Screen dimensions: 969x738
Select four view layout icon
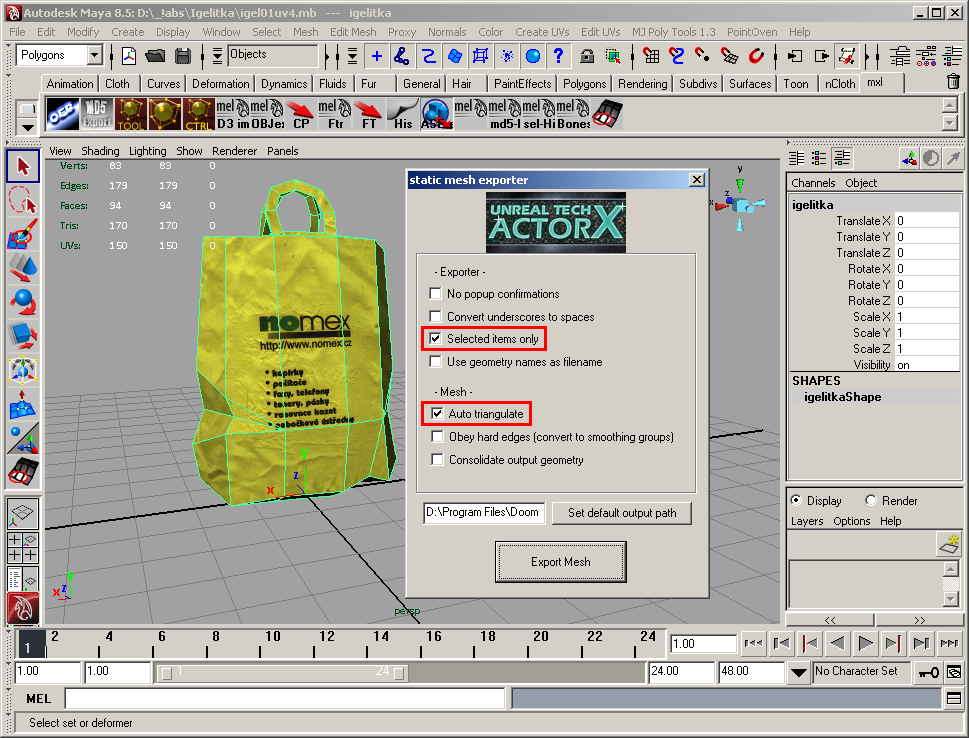(x=23, y=547)
